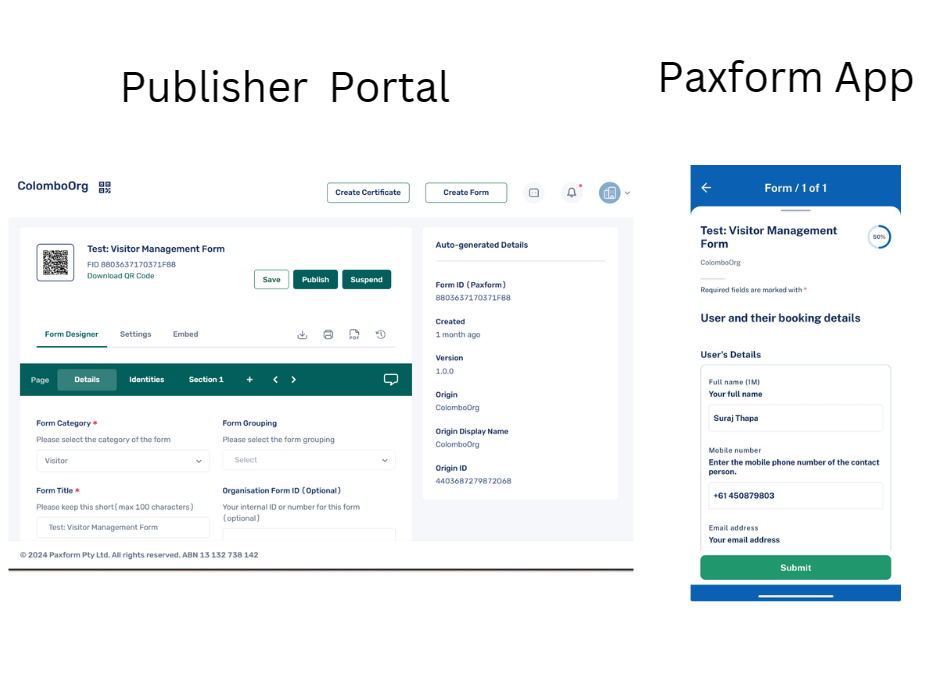This screenshot has width=946, height=677.
Task: Click the Form Title input field
Action: 122,527
